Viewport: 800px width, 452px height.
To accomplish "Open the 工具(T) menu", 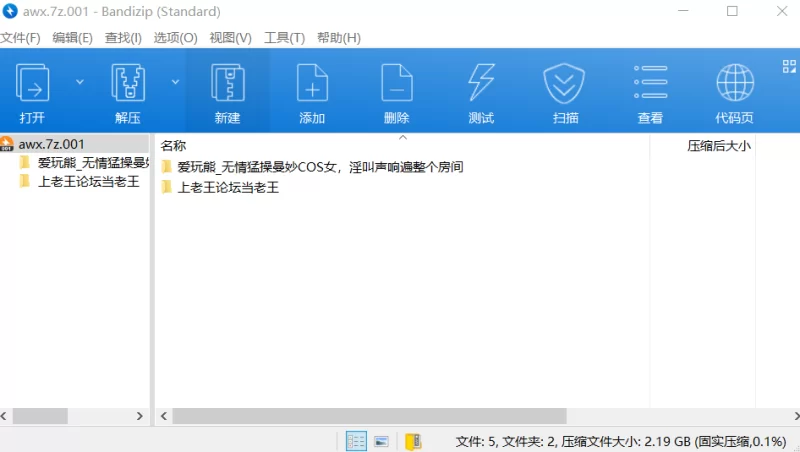I will coord(284,37).
